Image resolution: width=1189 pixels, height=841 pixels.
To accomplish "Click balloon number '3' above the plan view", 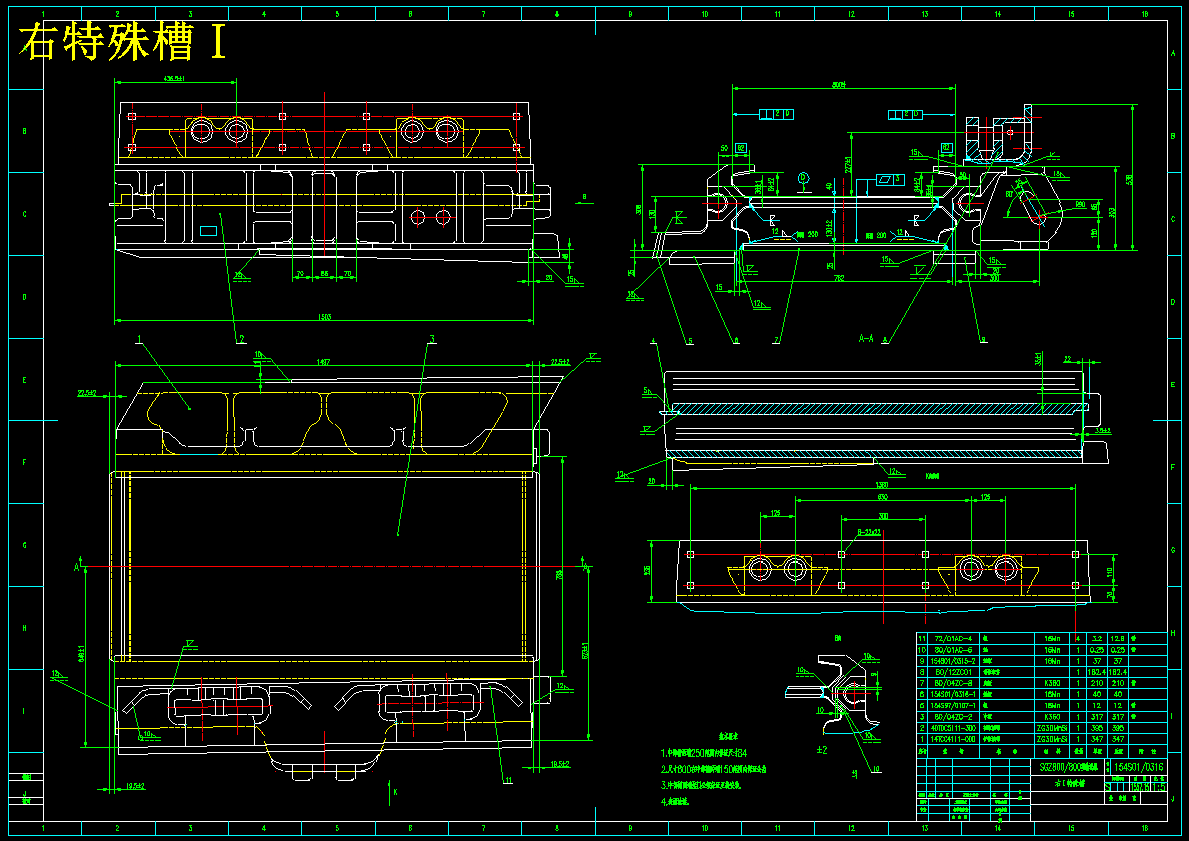I will pos(431,338).
